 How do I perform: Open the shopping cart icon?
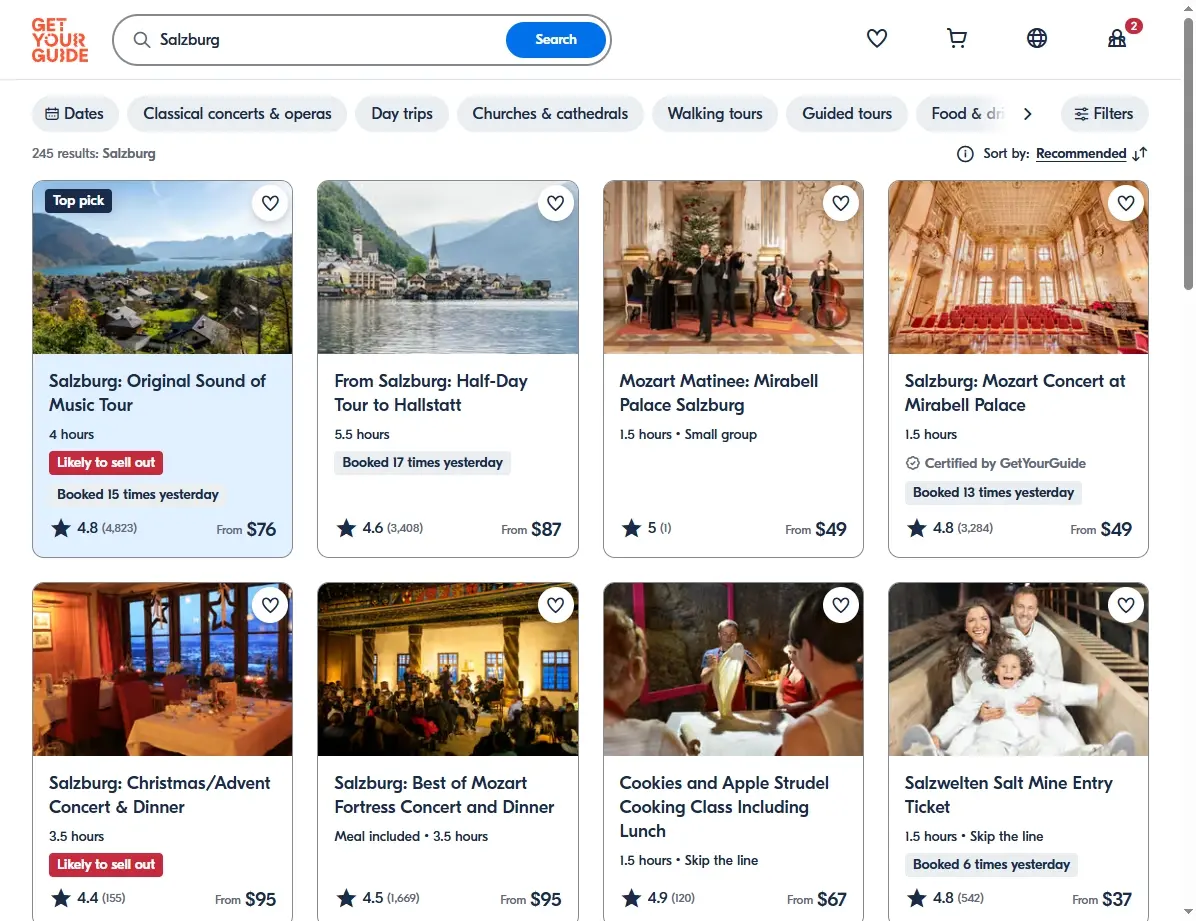point(956,38)
